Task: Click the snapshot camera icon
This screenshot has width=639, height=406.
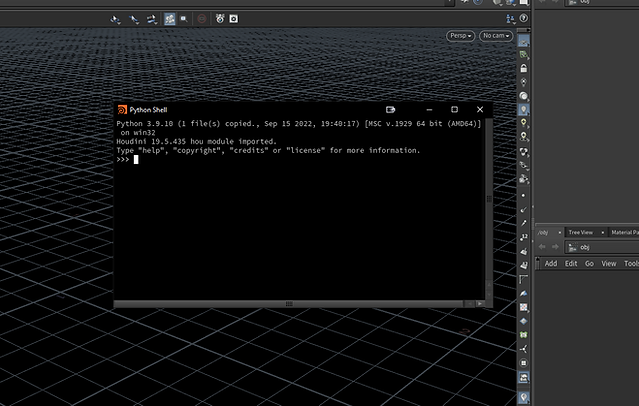Action: point(234,19)
